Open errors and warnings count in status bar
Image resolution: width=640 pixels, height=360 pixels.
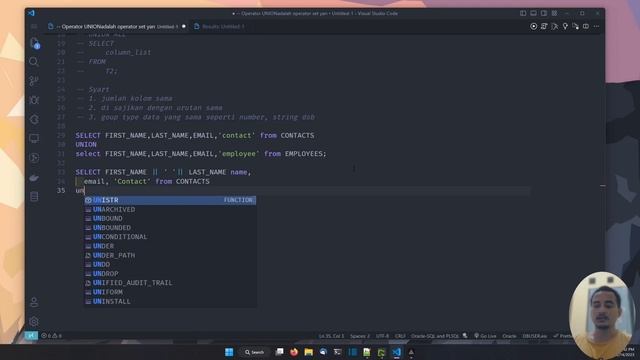(51, 336)
